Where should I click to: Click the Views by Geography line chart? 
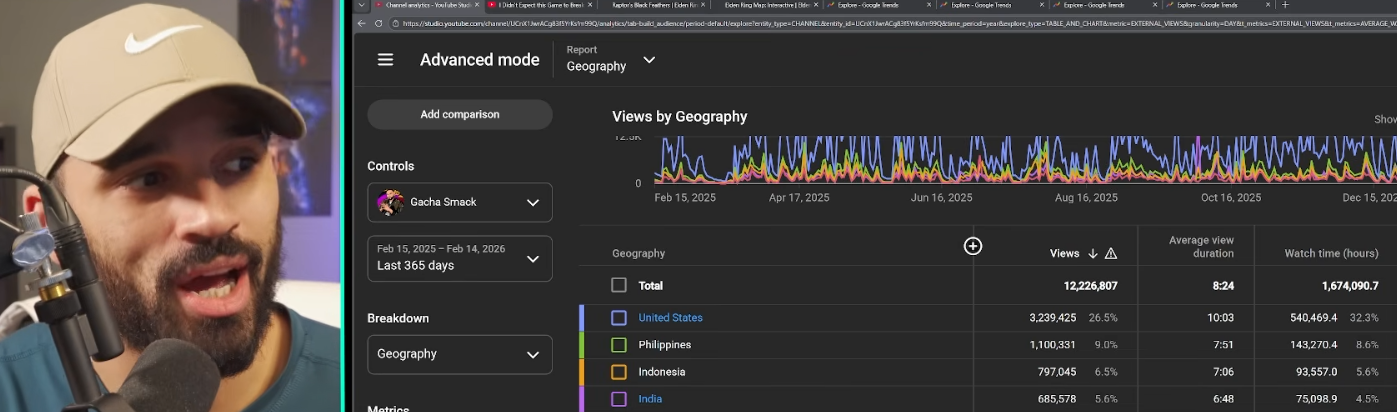coord(1025,160)
